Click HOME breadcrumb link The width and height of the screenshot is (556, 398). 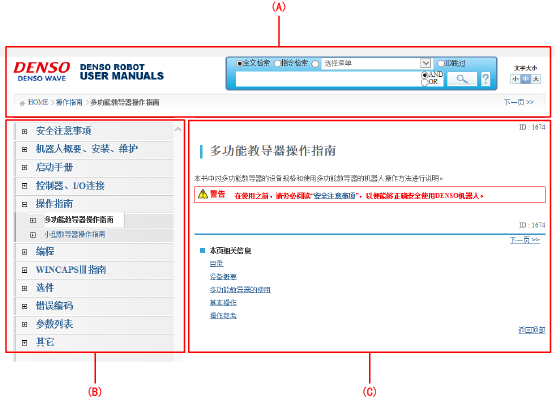pyautogui.click(x=38, y=103)
